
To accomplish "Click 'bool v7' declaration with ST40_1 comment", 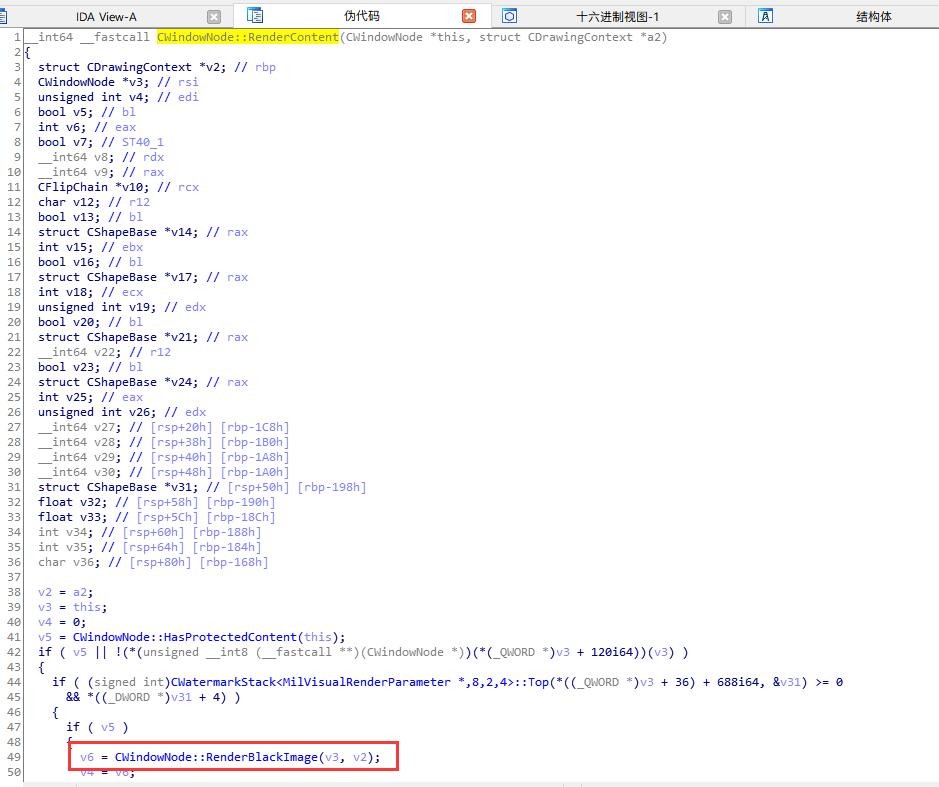I will 101,142.
